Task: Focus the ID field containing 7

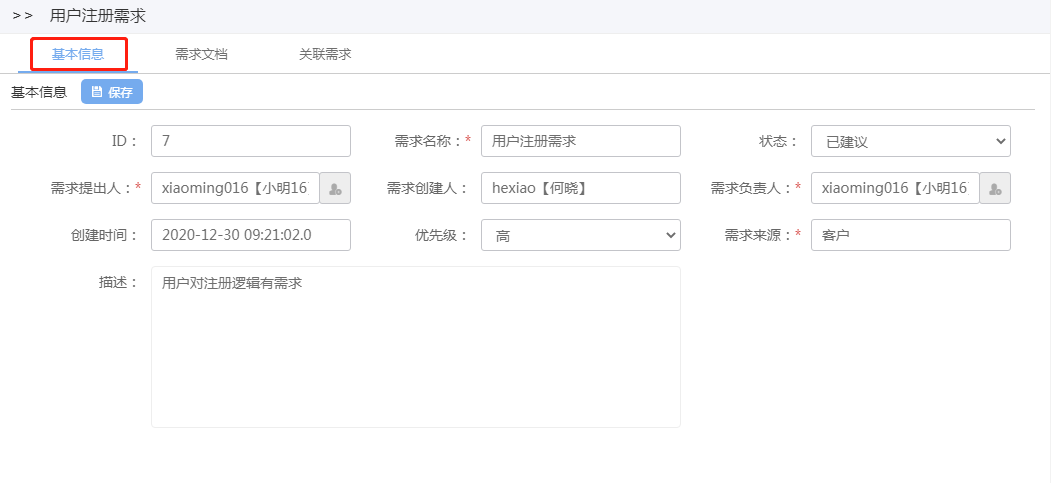Action: [x=251, y=141]
